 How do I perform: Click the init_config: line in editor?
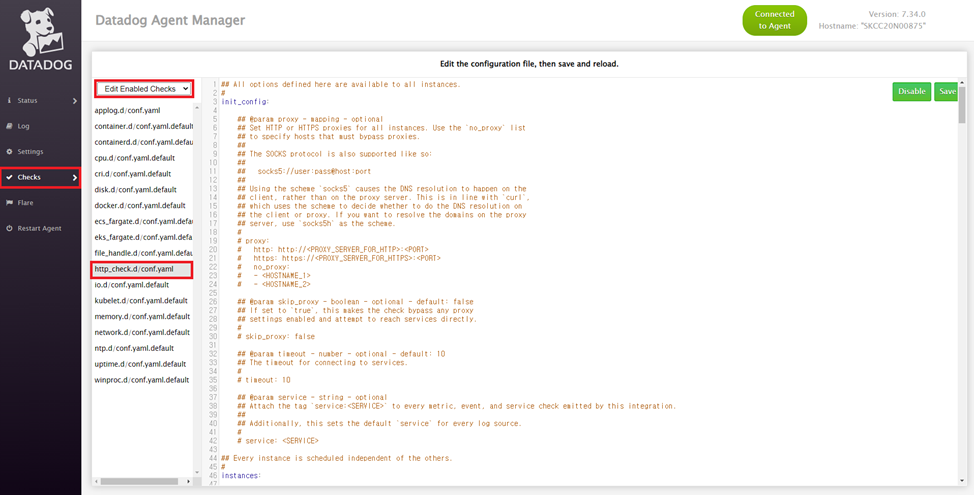pos(245,101)
